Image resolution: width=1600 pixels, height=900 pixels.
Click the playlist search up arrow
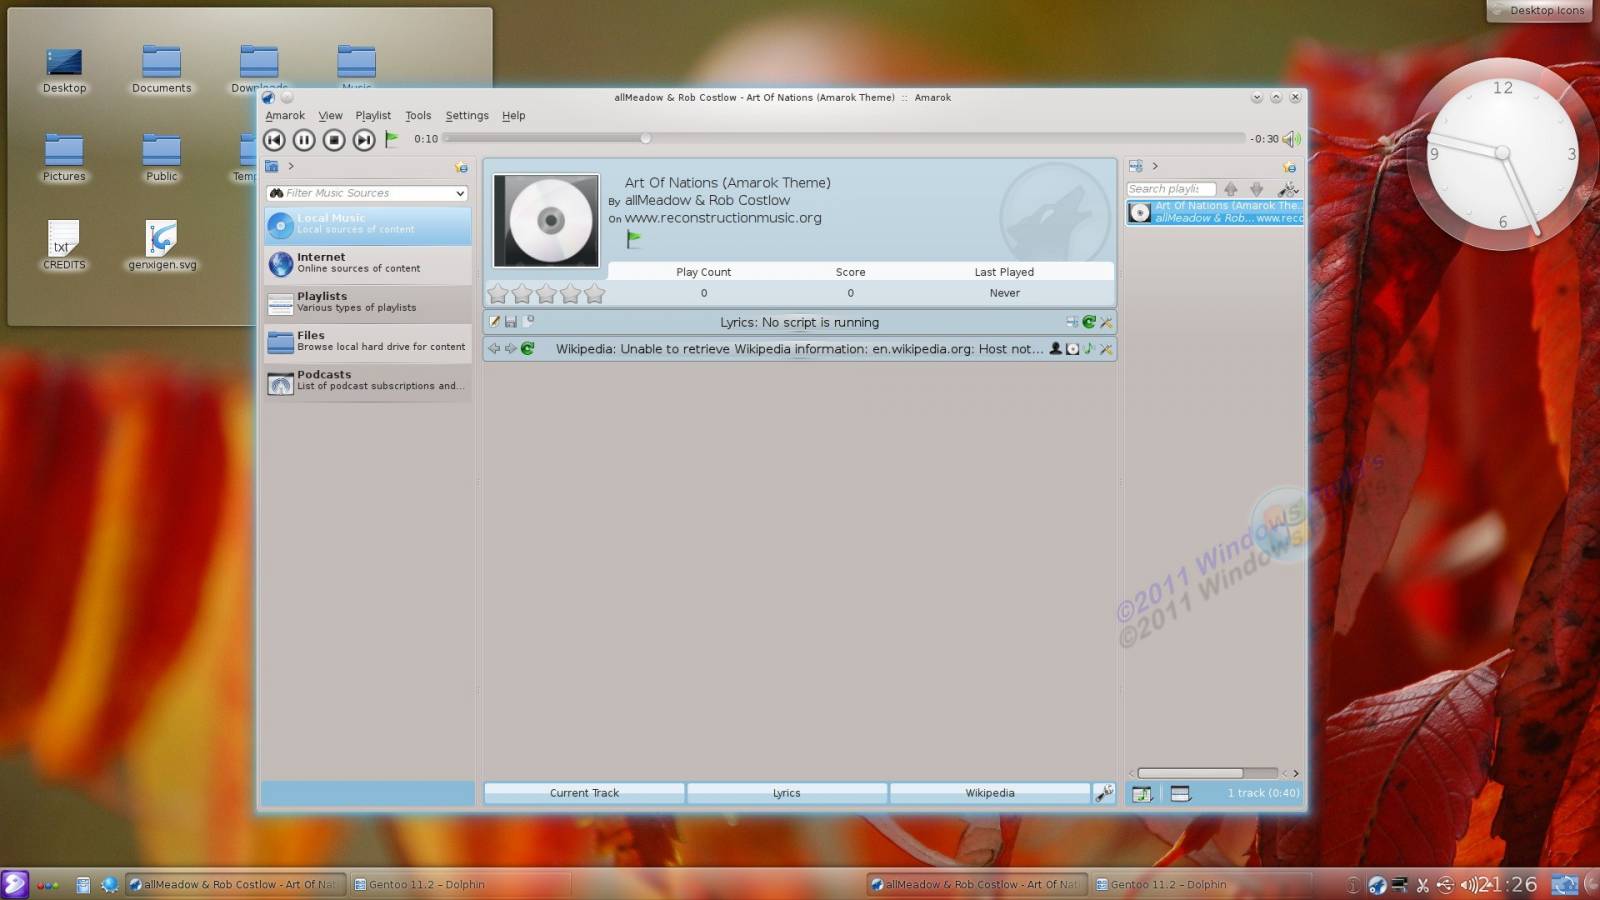click(x=1231, y=189)
